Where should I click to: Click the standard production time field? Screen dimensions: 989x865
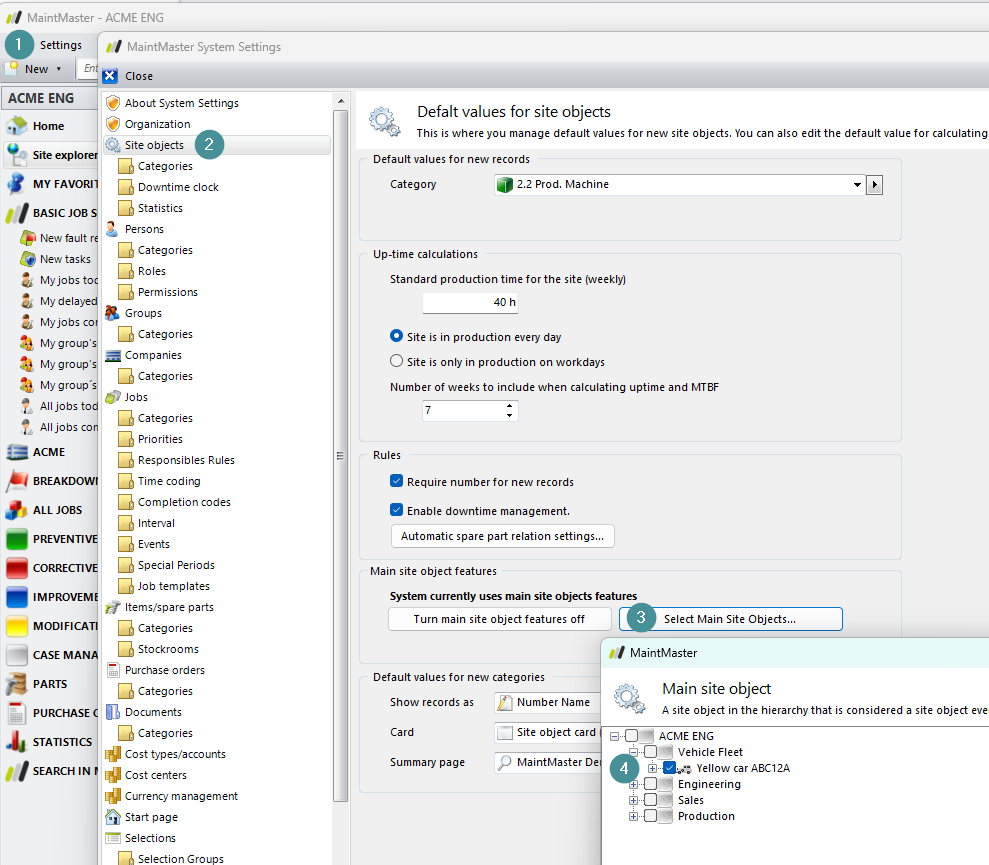pos(470,303)
